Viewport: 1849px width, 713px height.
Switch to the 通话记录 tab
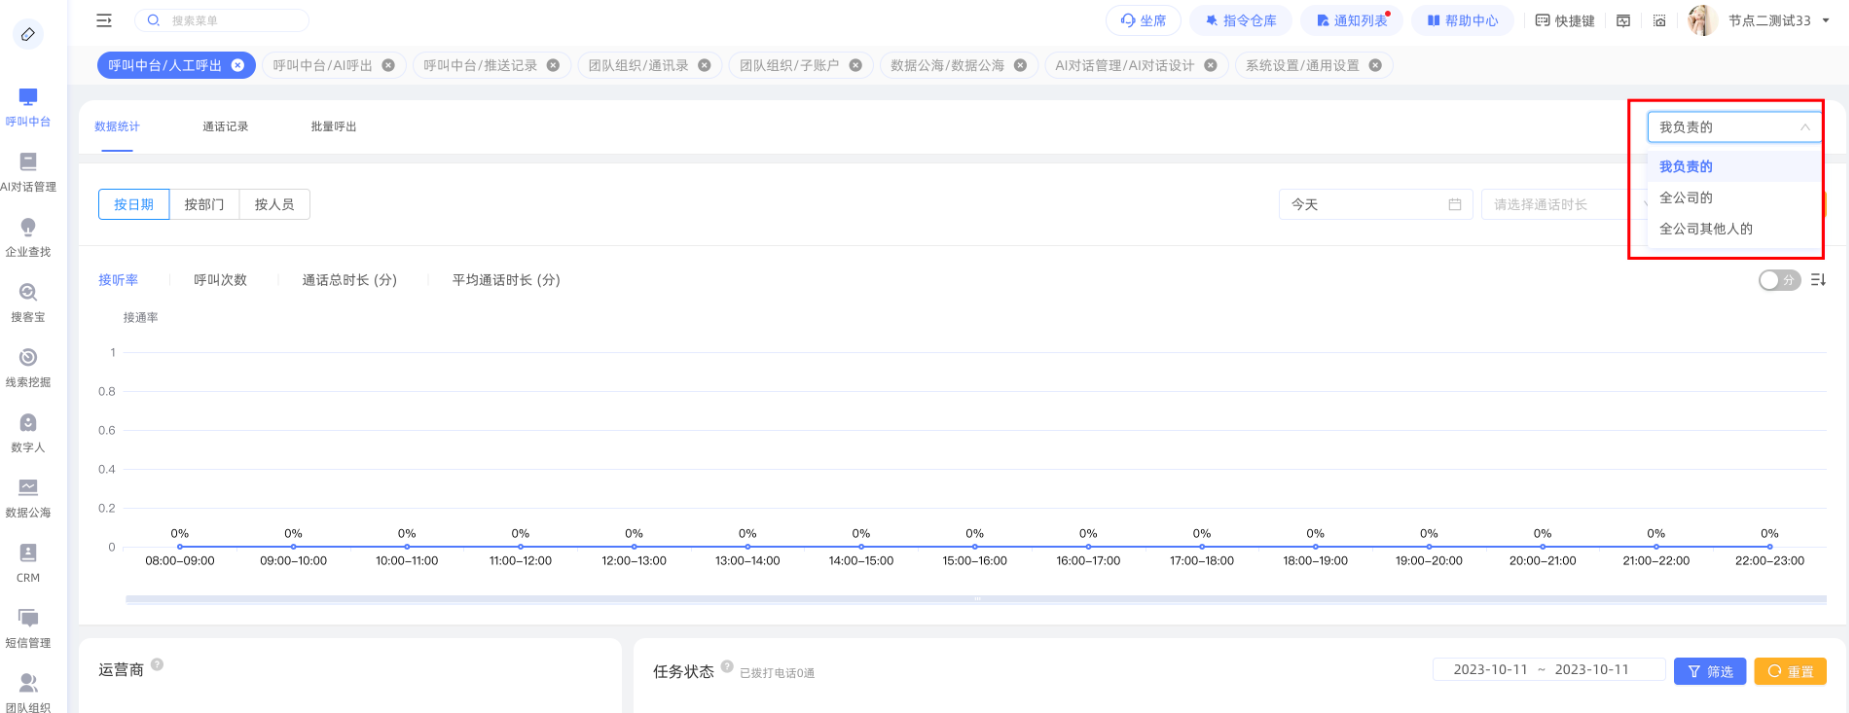pos(225,127)
